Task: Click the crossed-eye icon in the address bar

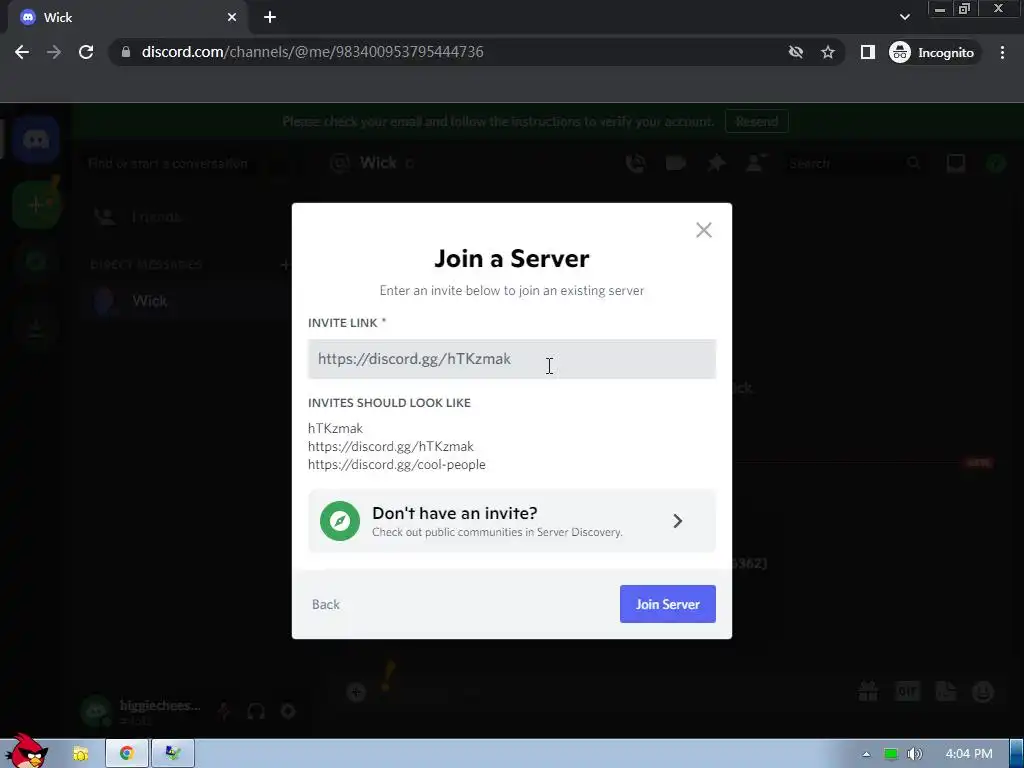Action: click(795, 52)
